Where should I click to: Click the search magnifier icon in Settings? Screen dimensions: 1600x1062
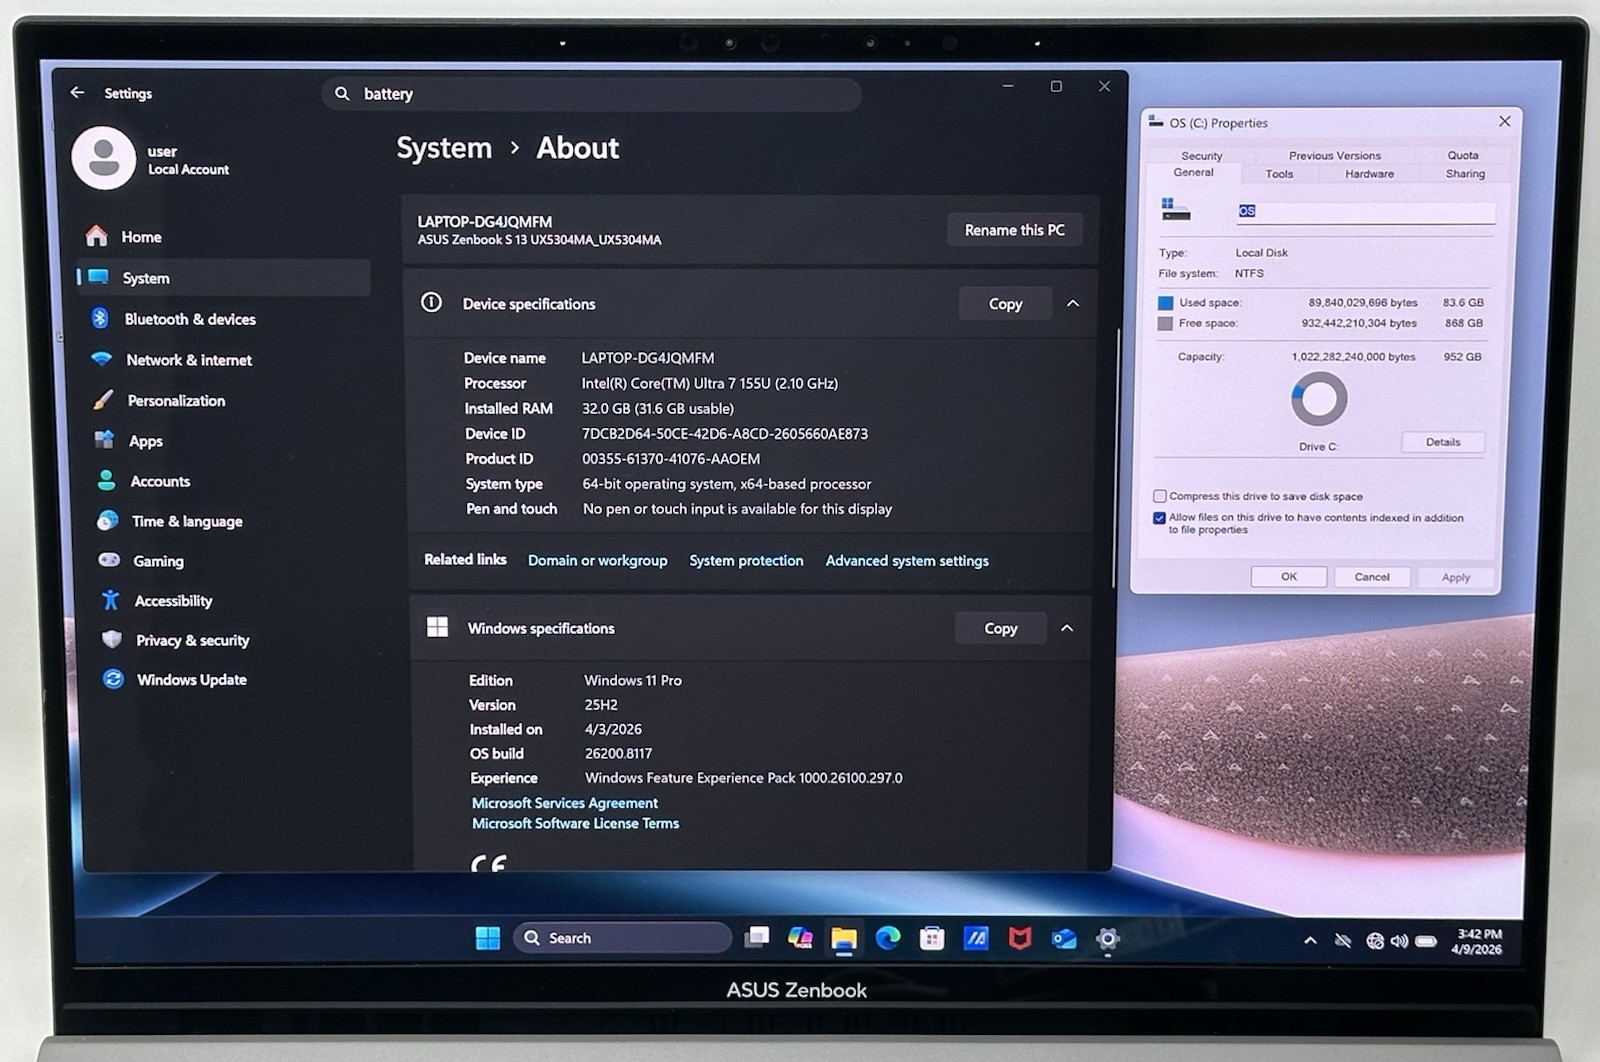342,93
